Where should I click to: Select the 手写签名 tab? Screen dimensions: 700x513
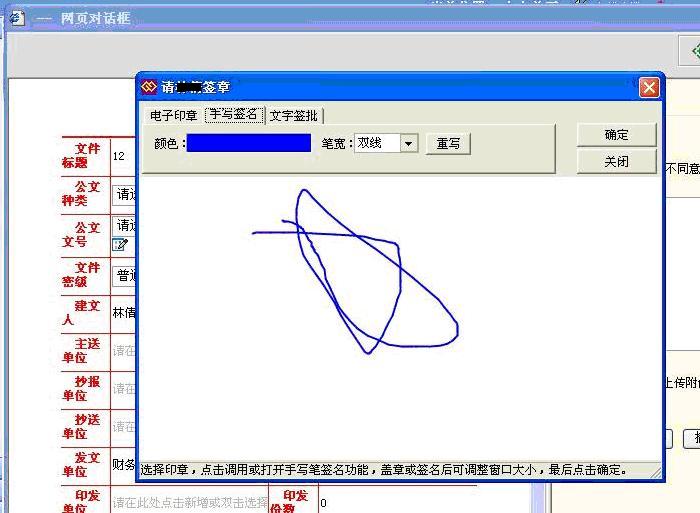tap(233, 115)
